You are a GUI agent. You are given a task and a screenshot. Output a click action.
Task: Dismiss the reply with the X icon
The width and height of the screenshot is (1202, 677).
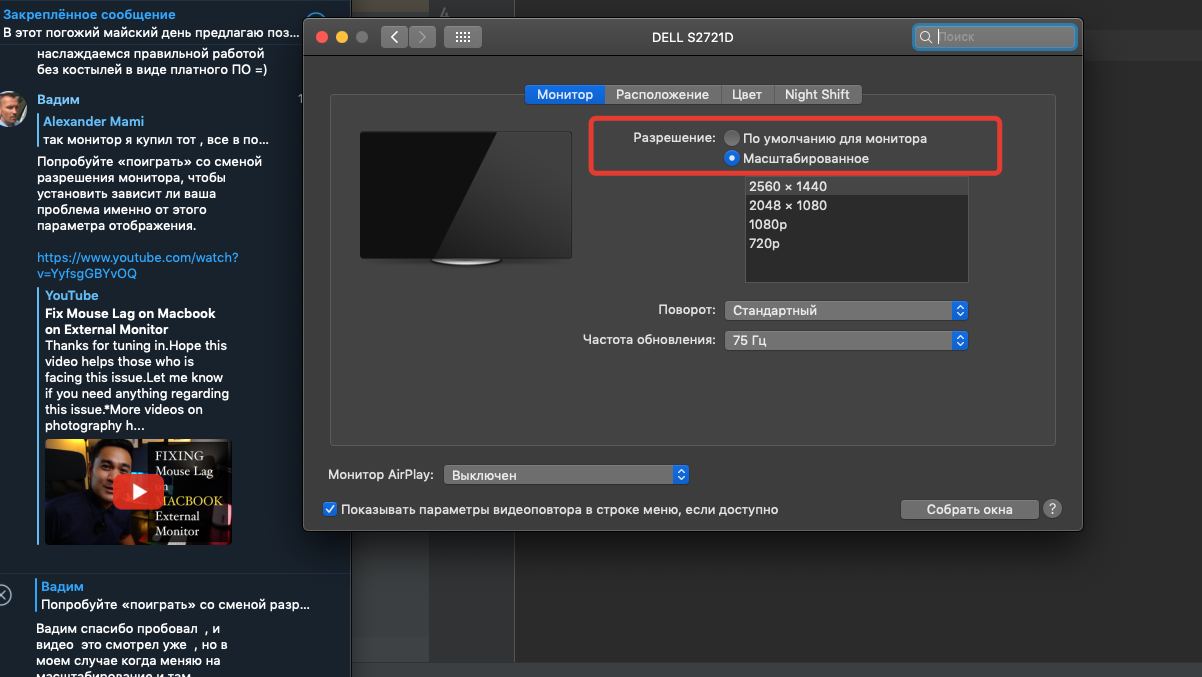point(4,595)
